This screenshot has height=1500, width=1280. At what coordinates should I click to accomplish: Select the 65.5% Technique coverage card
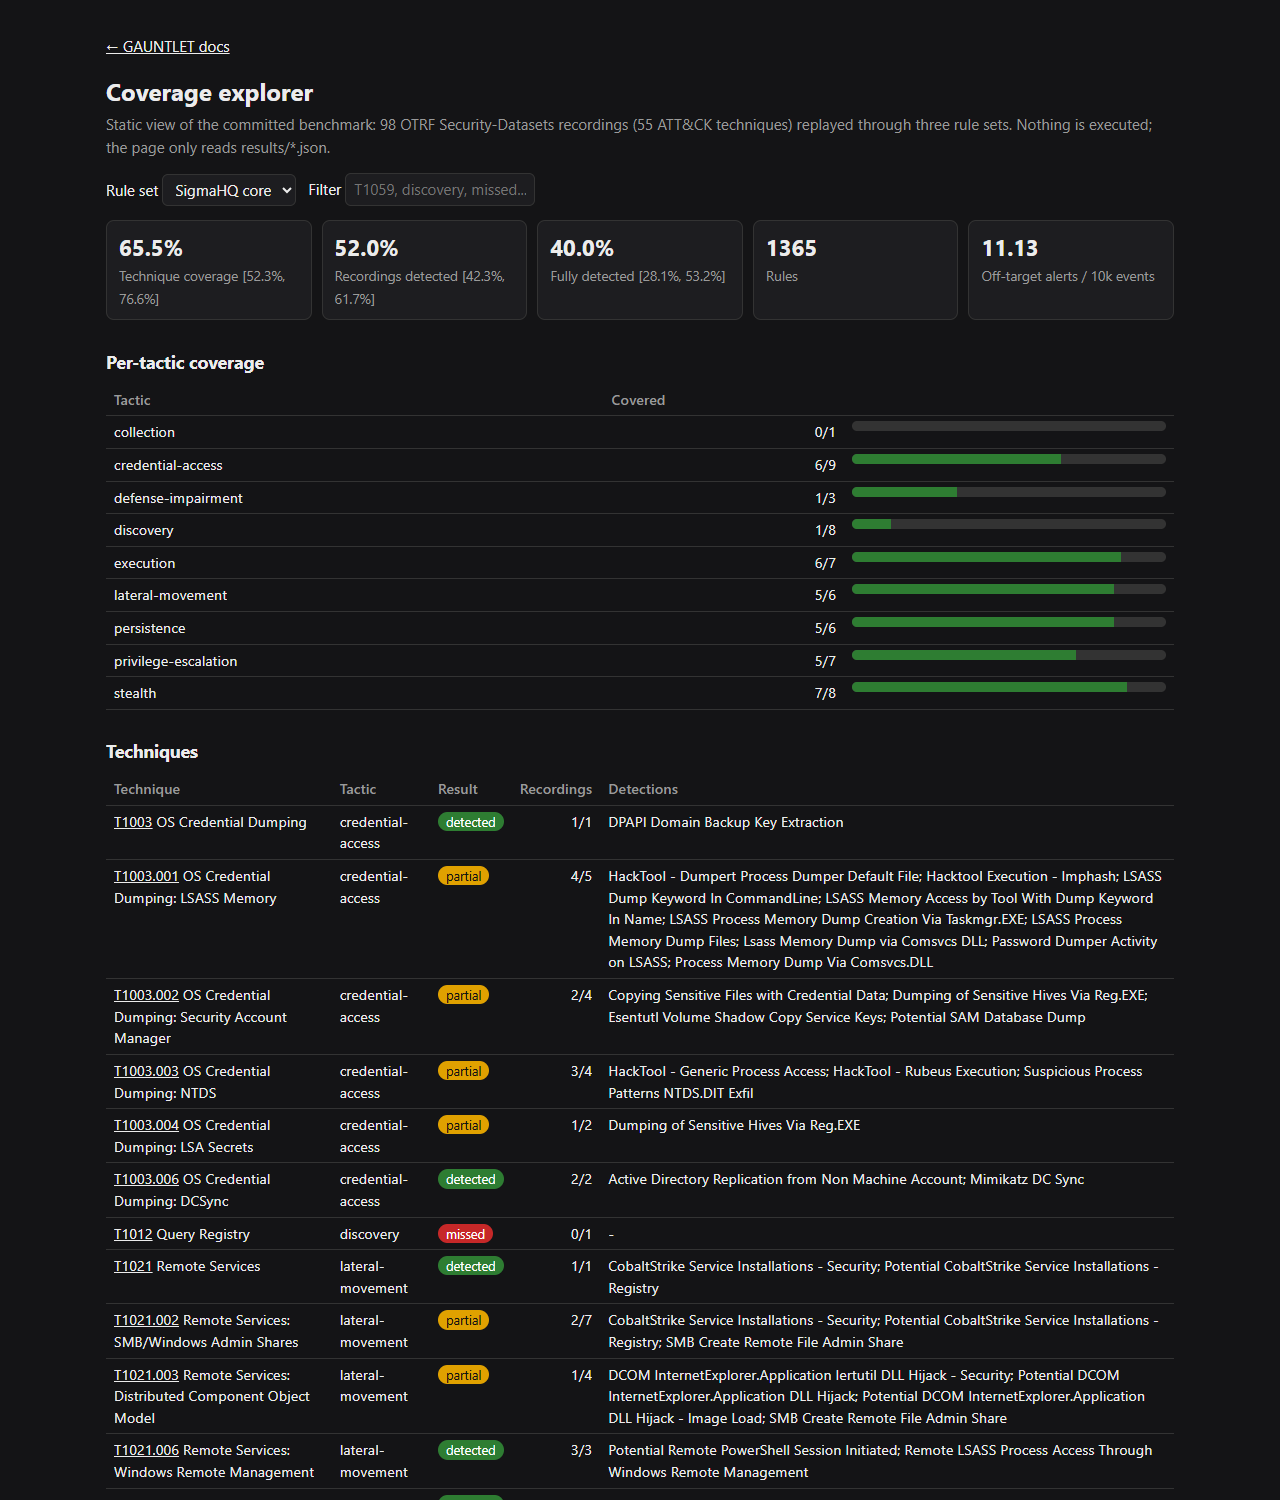click(209, 270)
